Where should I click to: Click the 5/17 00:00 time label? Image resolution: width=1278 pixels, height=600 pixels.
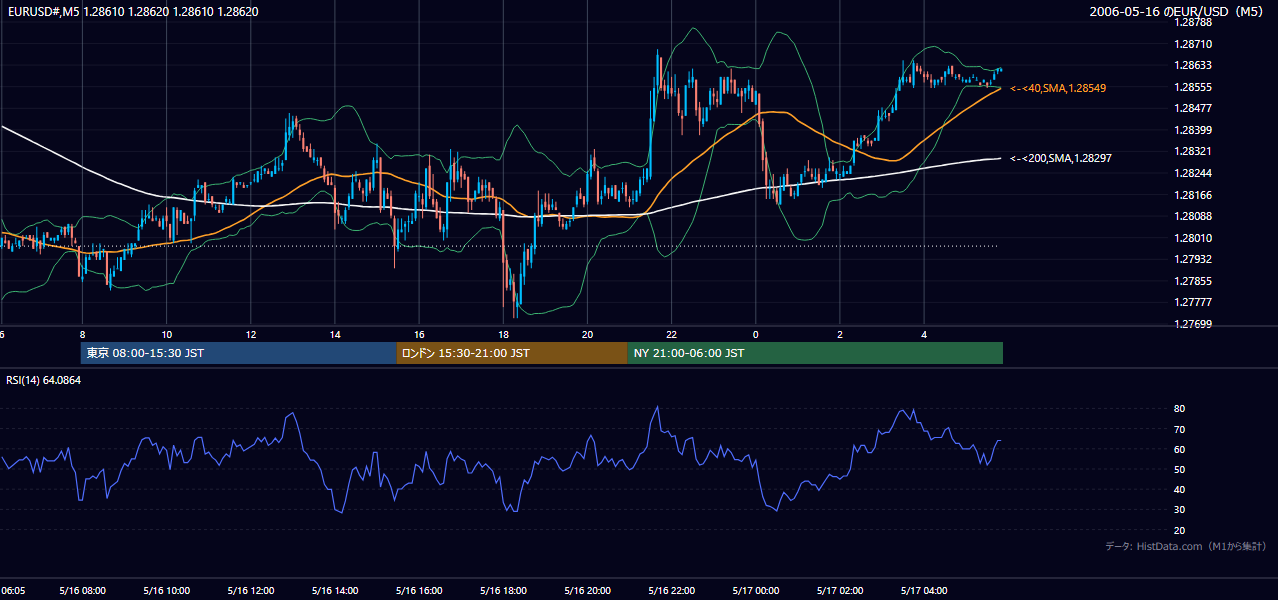756,591
